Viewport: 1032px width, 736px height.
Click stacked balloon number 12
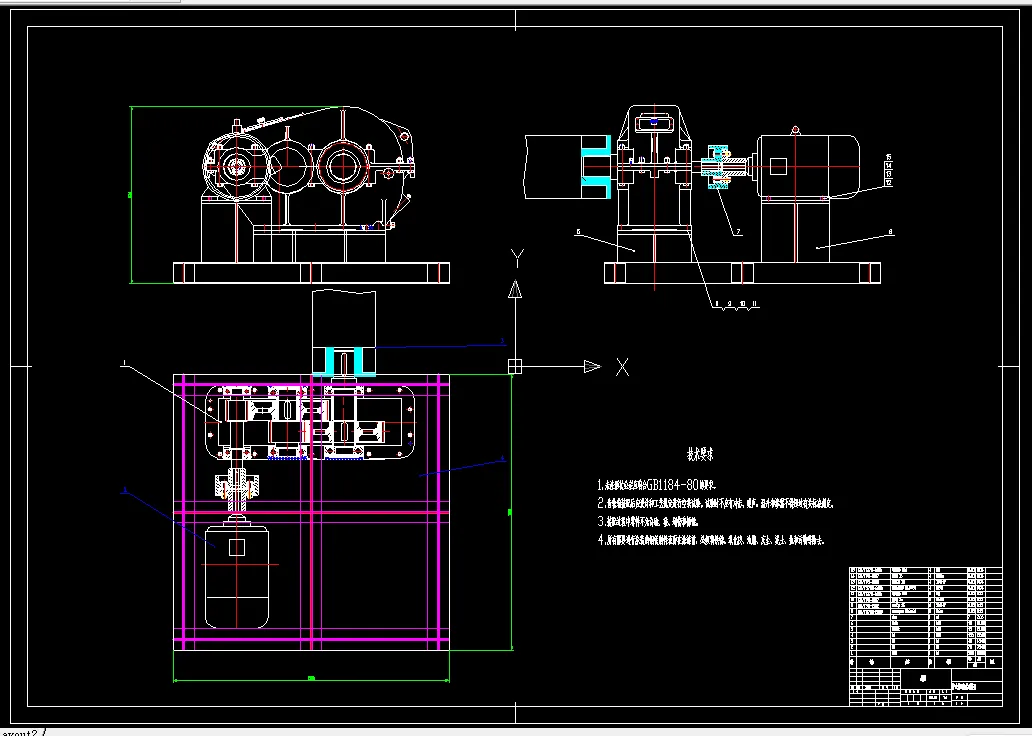(889, 182)
